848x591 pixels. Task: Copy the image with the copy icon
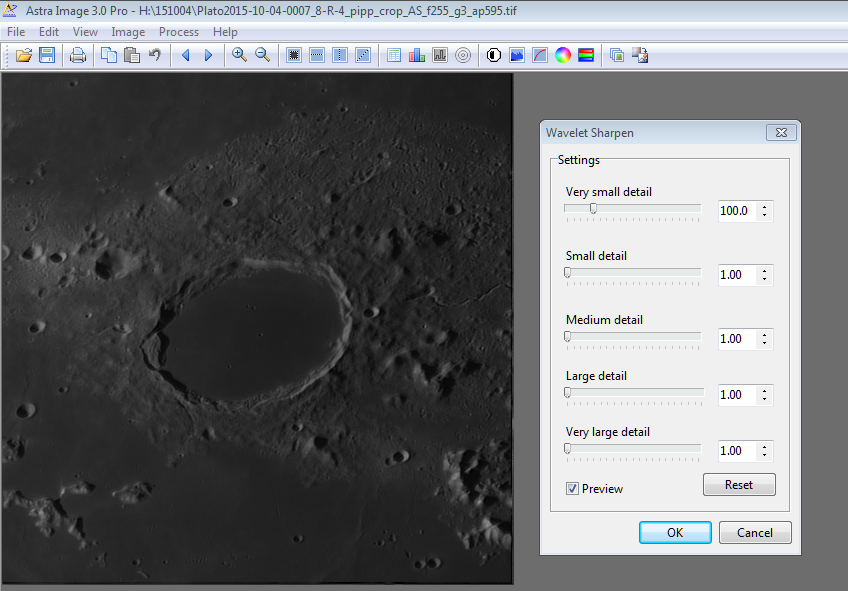(x=109, y=55)
